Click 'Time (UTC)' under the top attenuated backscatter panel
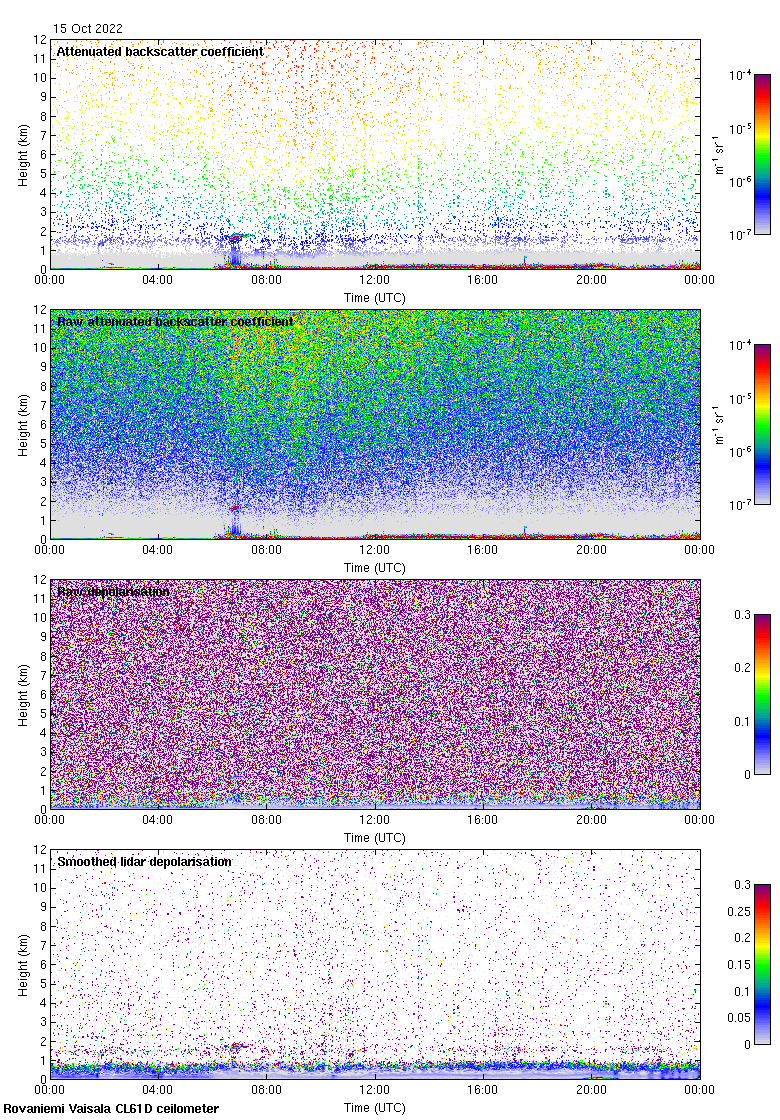Image resolution: width=780 pixels, height=1120 pixels. (x=374, y=298)
